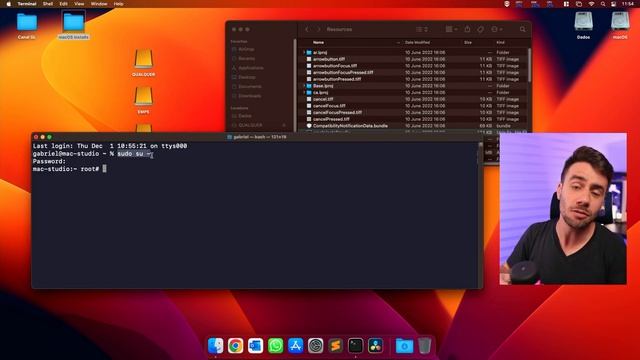Open AirDrop in Finder sidebar

point(246,49)
